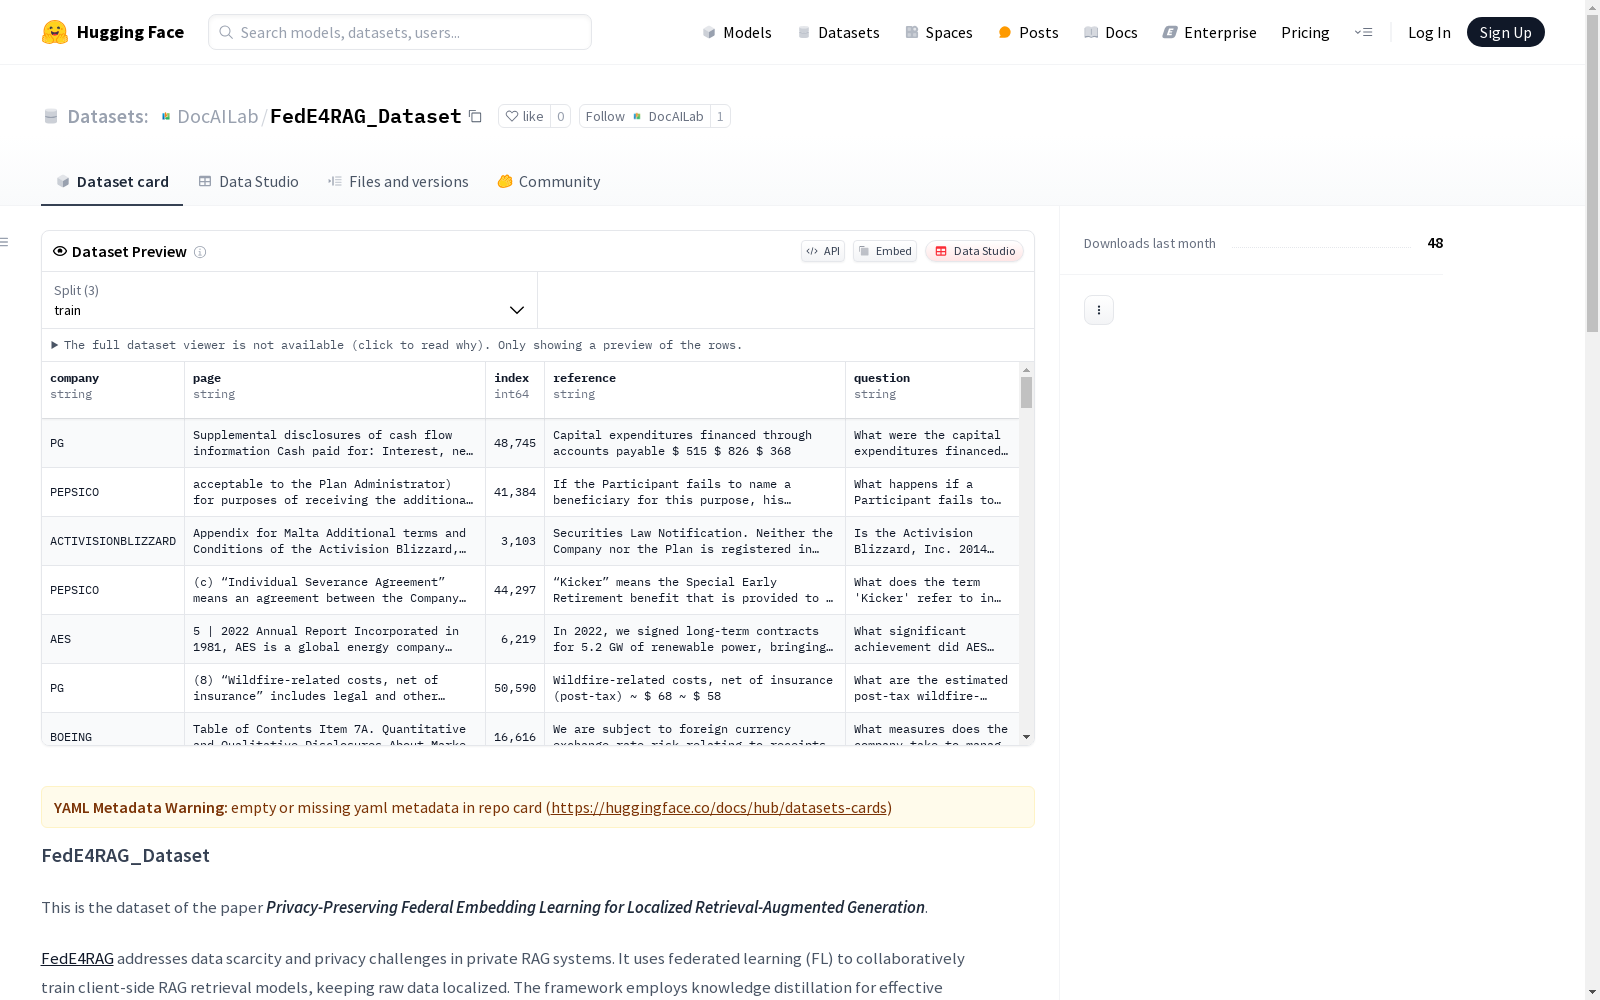Follow the FedE4RAG link in description
Image resolution: width=1600 pixels, height=1000 pixels.
pos(77,959)
